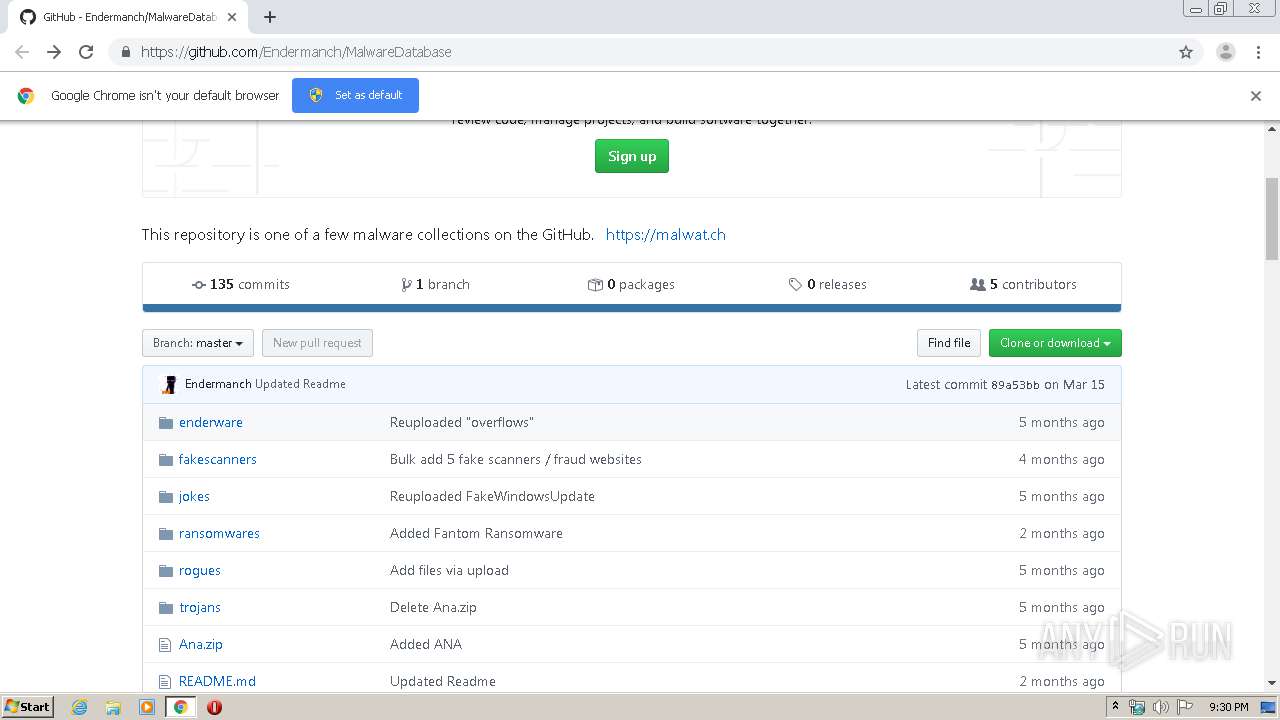Open the 0 packages tab
This screenshot has width=1280, height=720.
tap(631, 285)
